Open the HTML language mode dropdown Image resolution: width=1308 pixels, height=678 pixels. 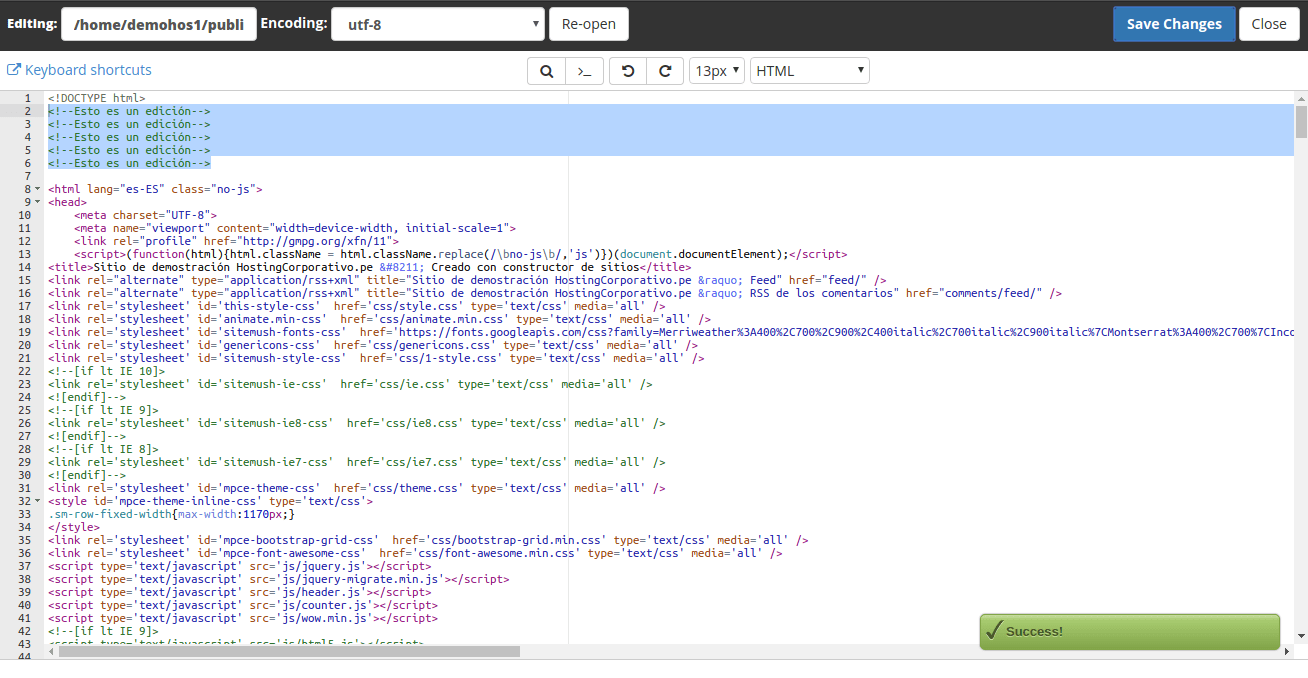[810, 71]
